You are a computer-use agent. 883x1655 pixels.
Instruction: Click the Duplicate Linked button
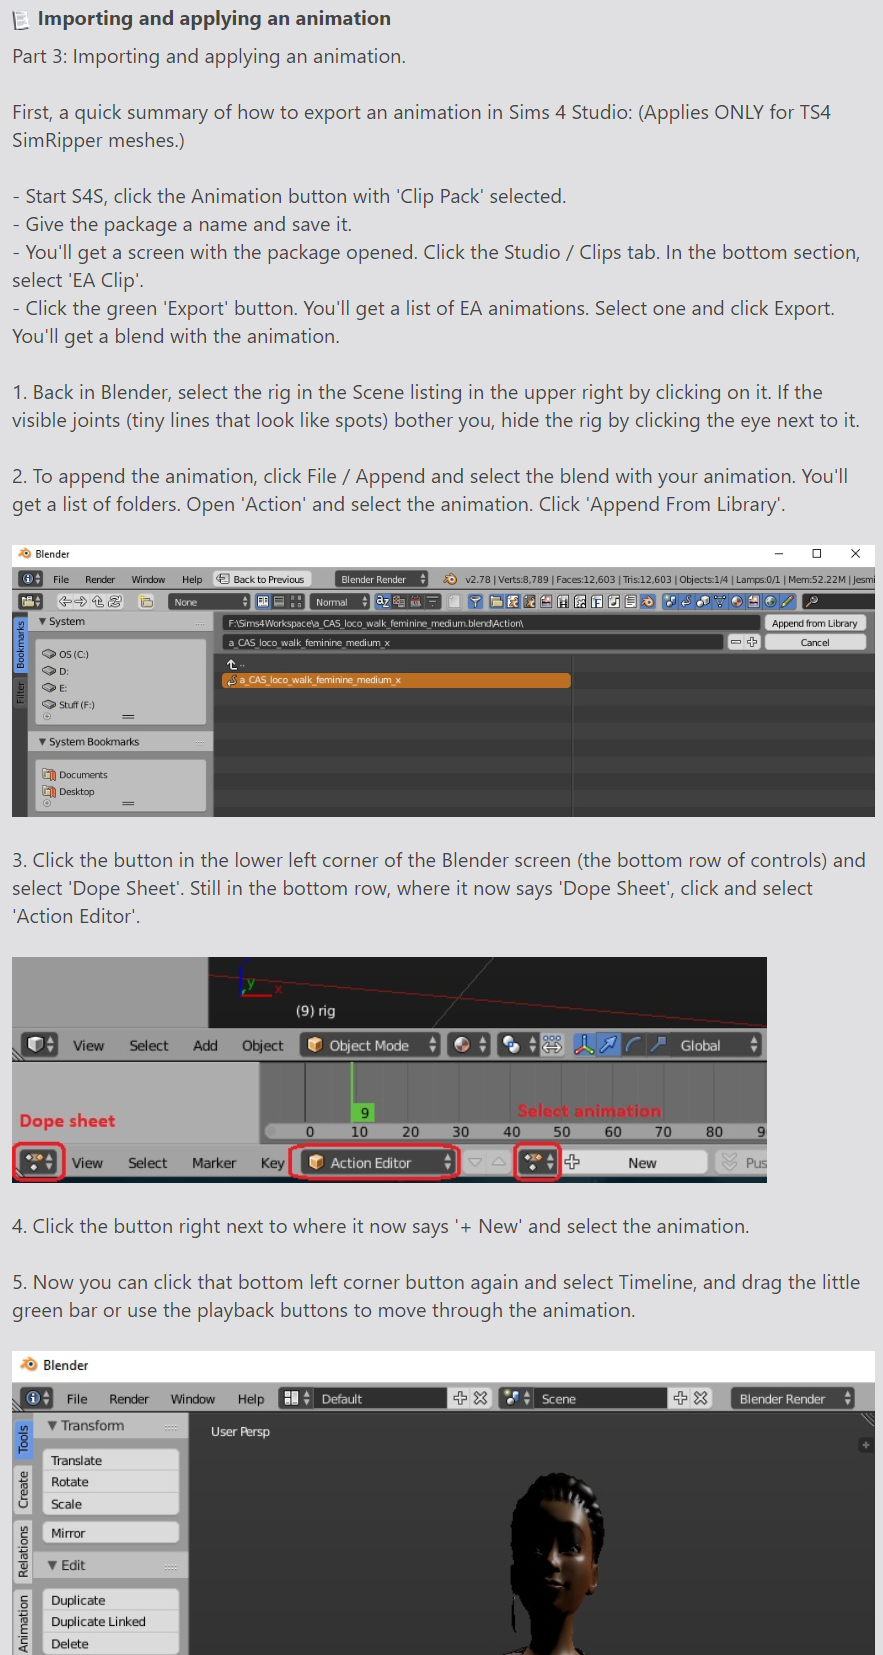click(110, 1622)
